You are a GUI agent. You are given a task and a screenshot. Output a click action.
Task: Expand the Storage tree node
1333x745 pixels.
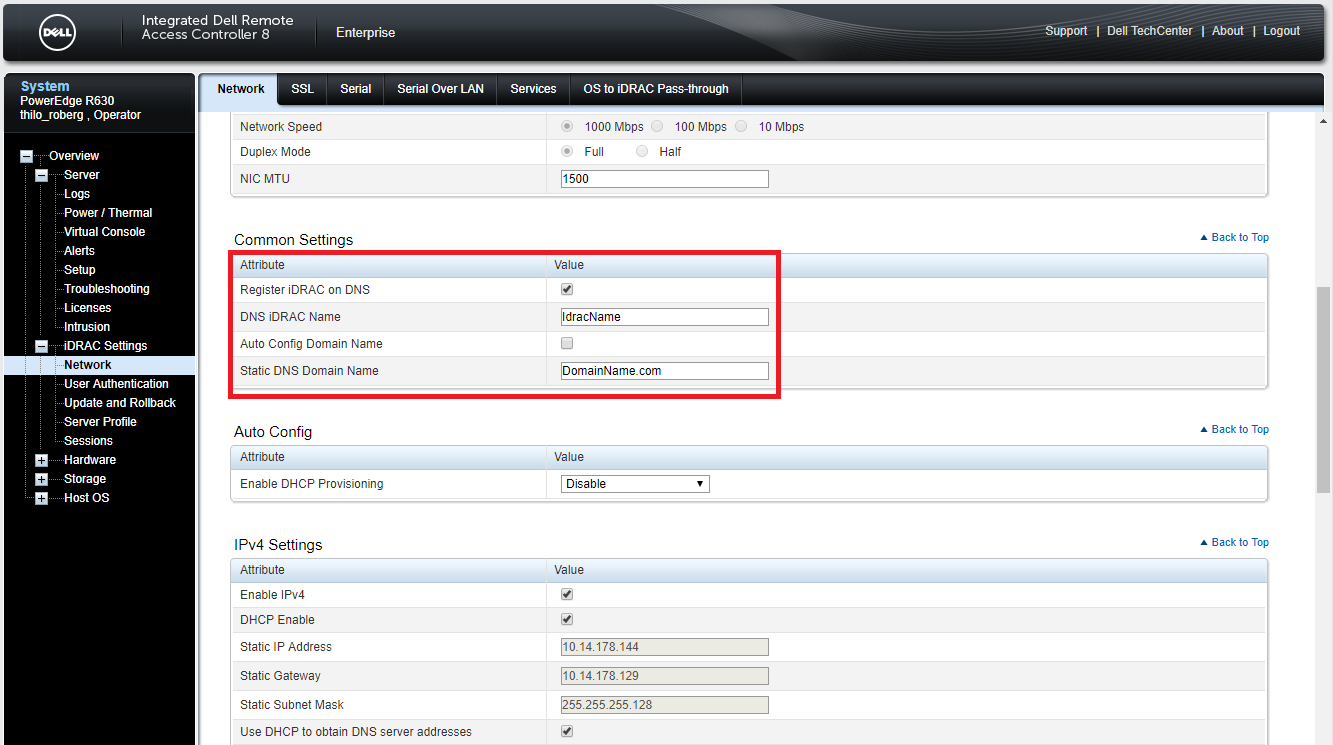coord(42,479)
